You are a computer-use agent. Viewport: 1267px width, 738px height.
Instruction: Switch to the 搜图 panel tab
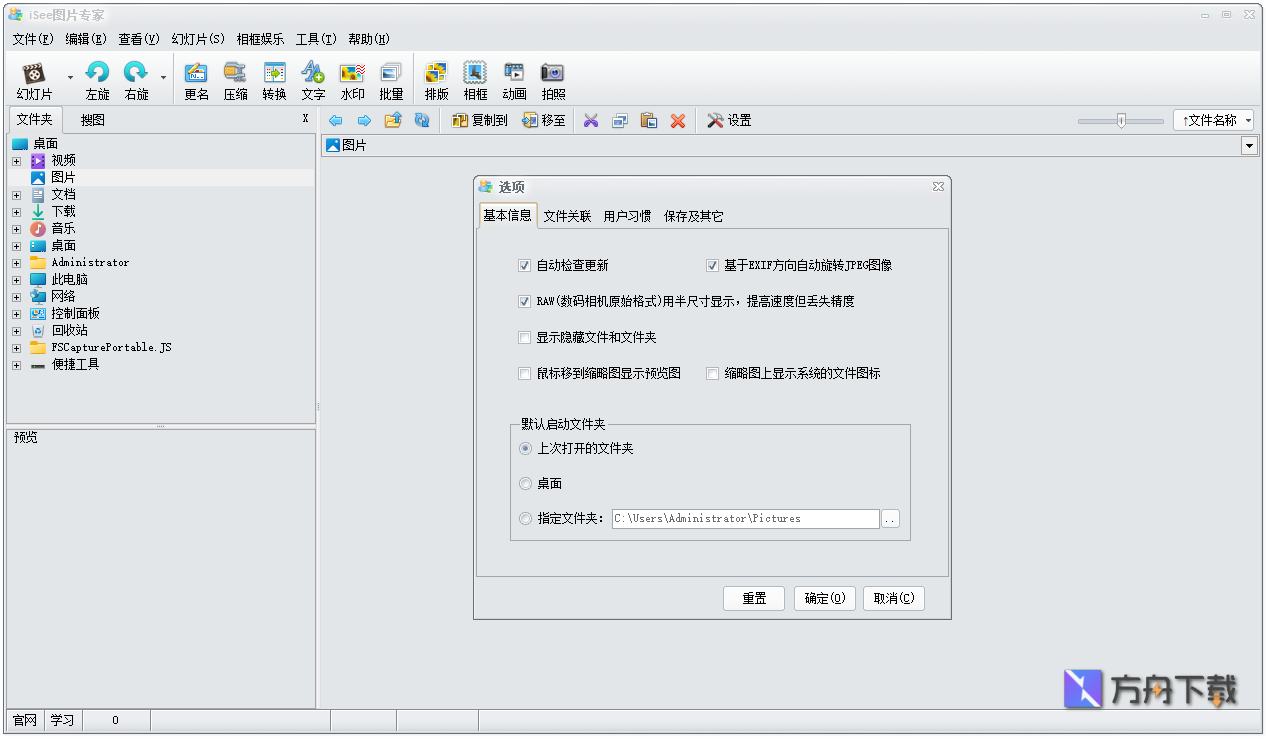(93, 120)
